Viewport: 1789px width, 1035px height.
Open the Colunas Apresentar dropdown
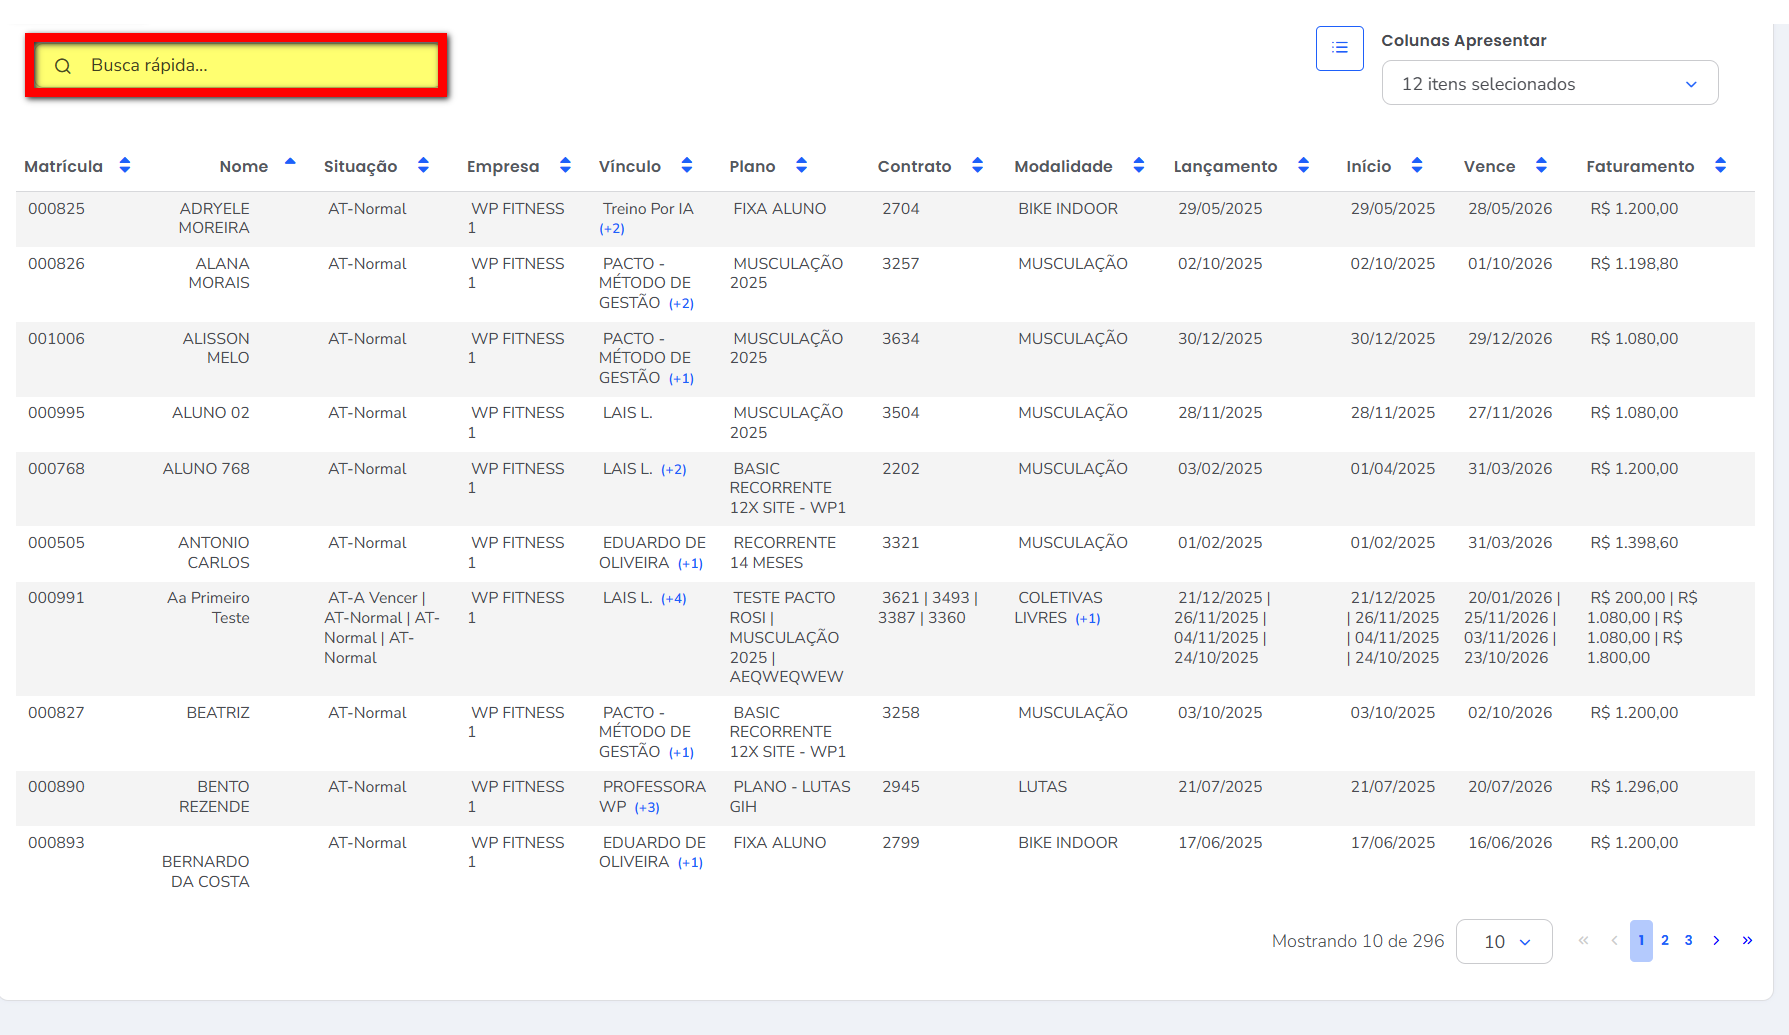1549,84
